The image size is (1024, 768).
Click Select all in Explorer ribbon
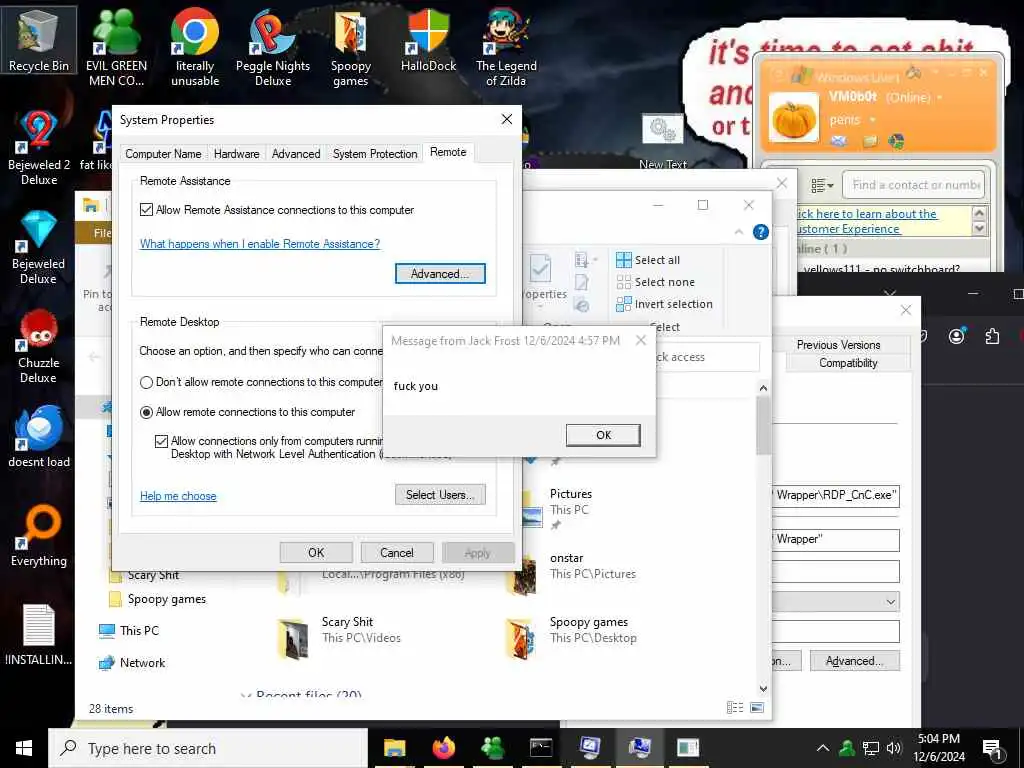648,260
